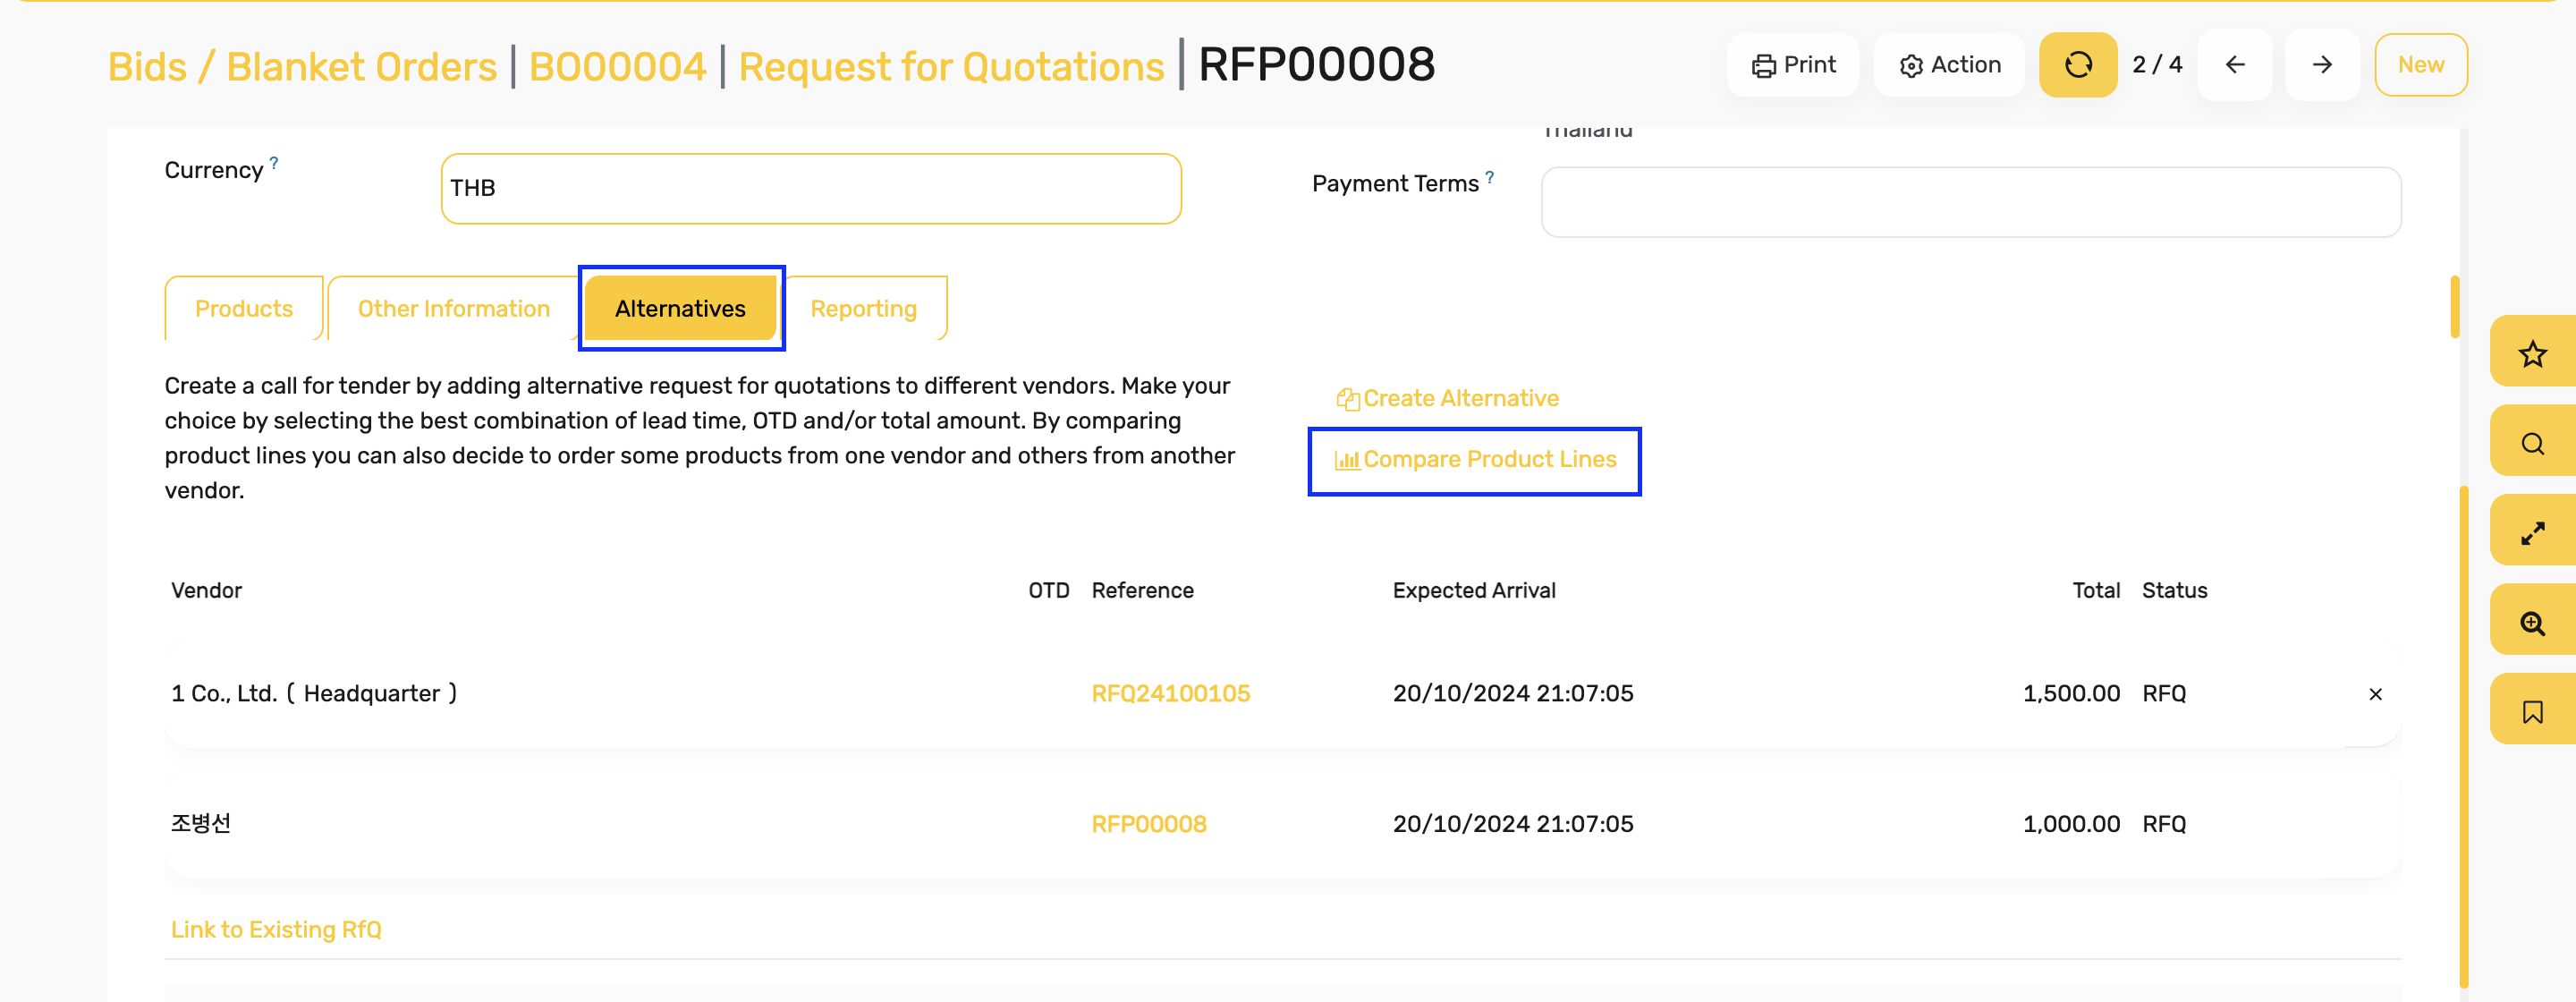Viewport: 2576px width, 1002px height.
Task: Click Link to Existing RfQ
Action: [x=276, y=930]
